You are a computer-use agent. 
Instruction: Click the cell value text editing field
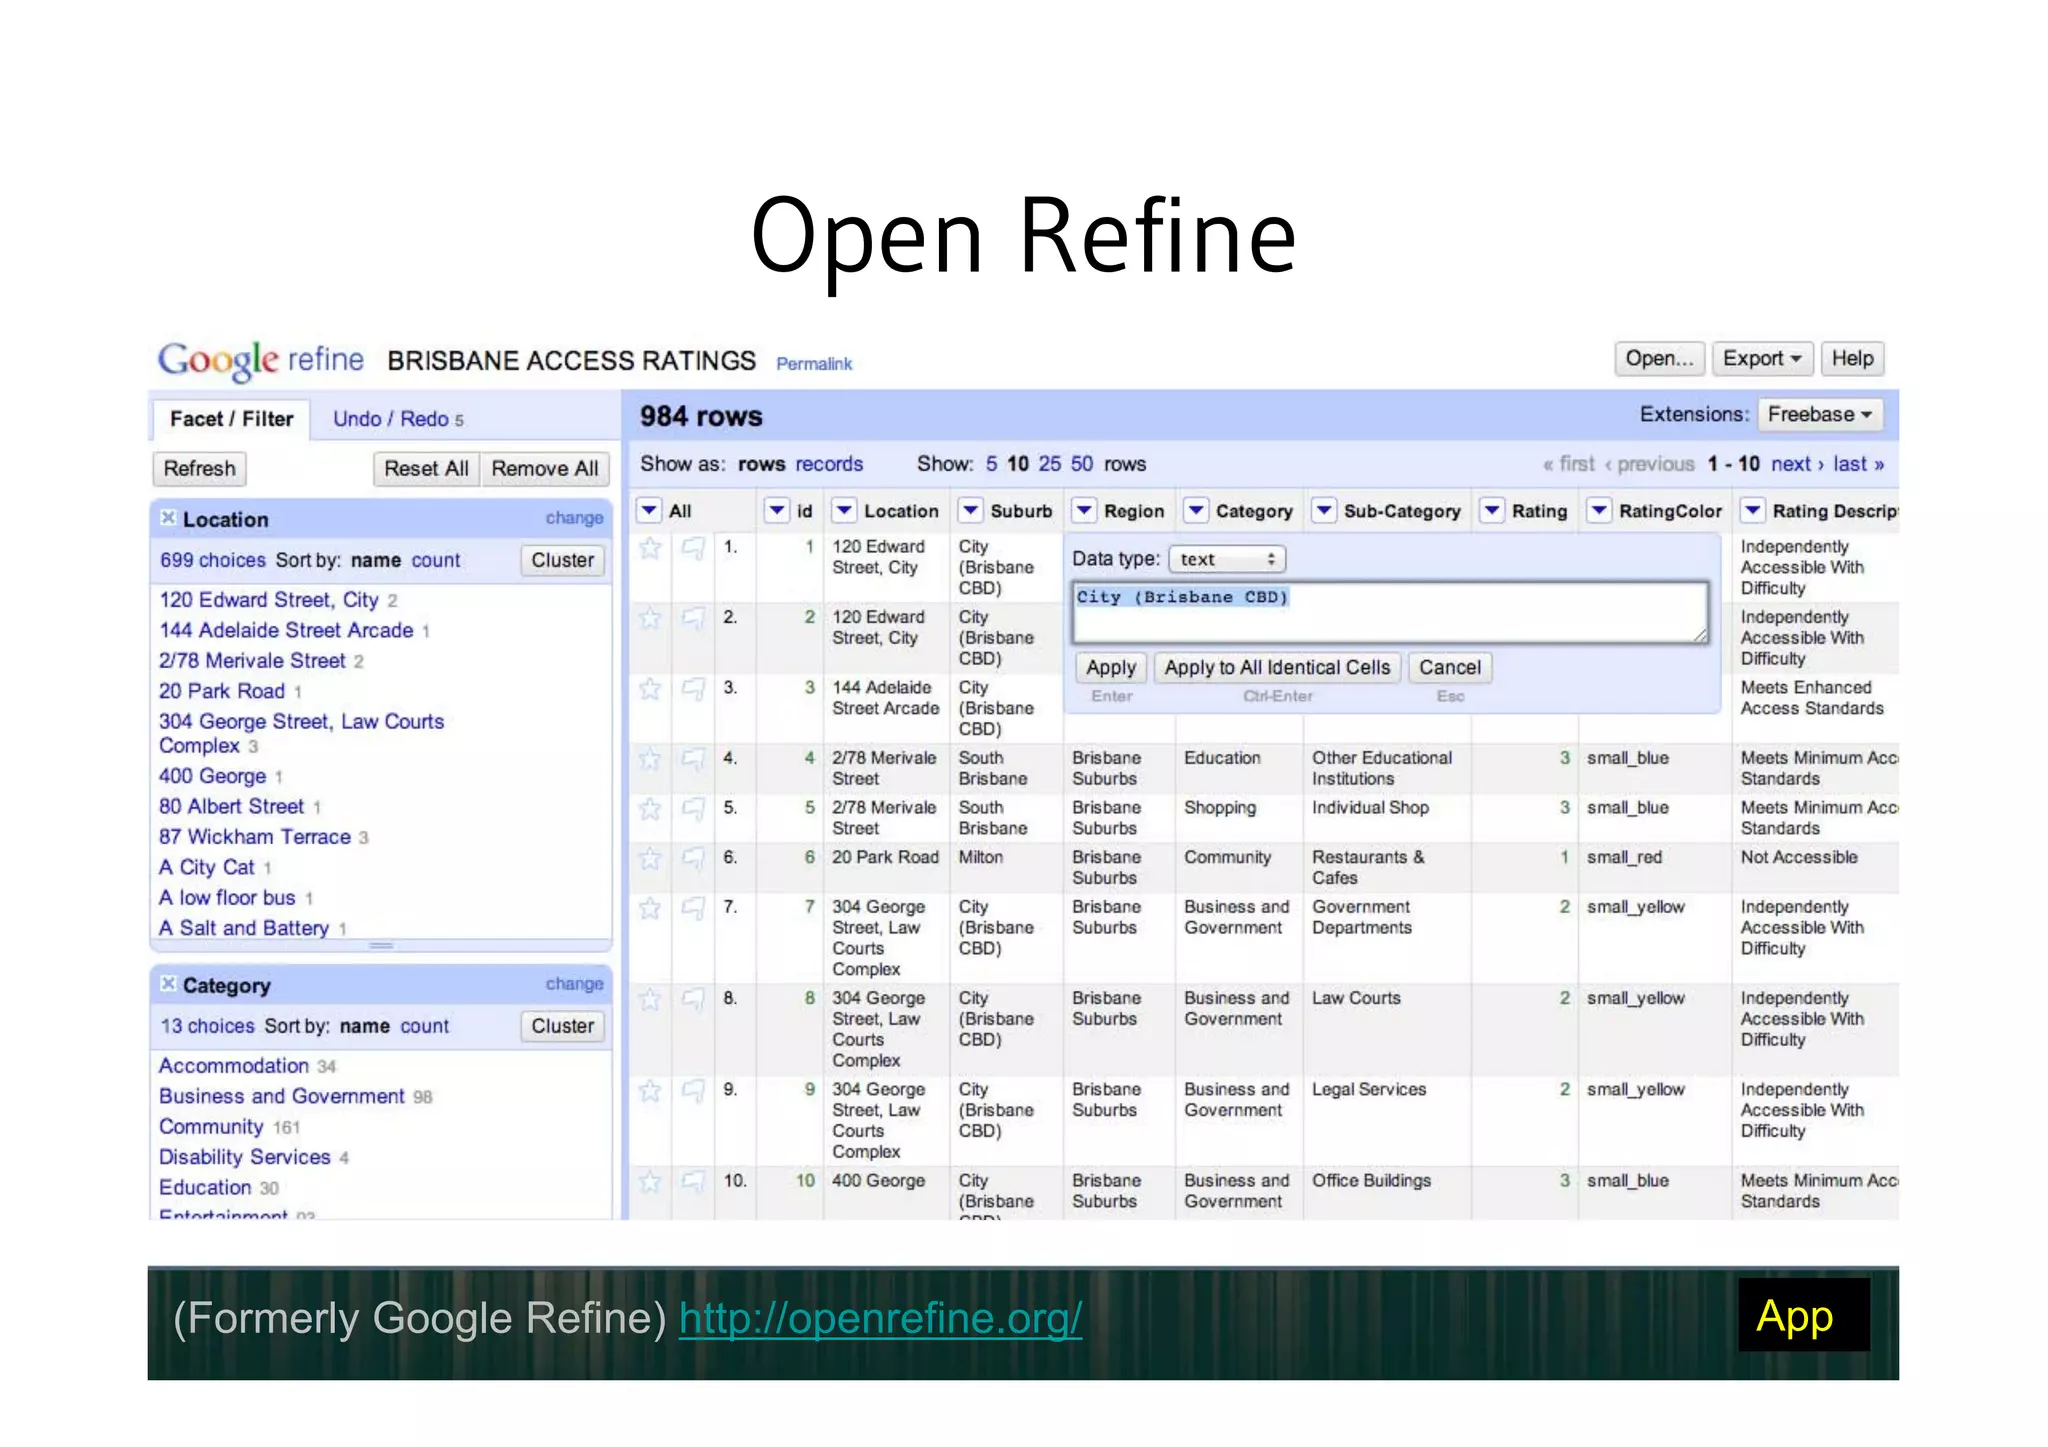click(x=1390, y=612)
